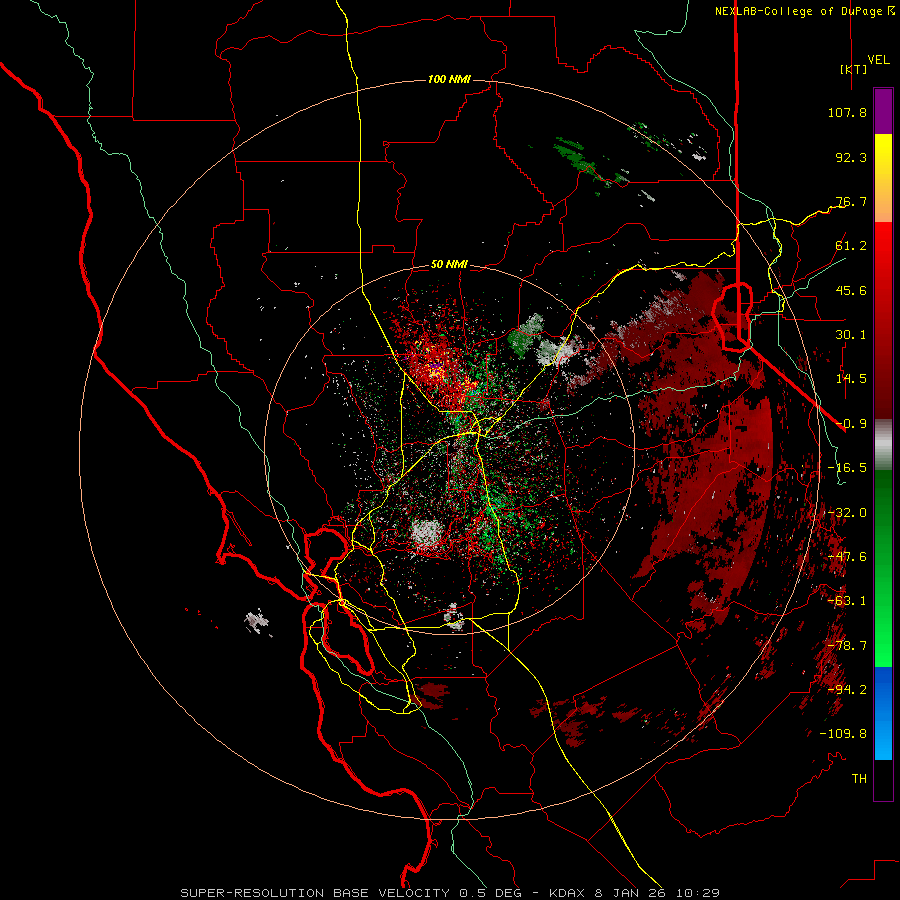Click the 61.2 legend value

point(851,246)
